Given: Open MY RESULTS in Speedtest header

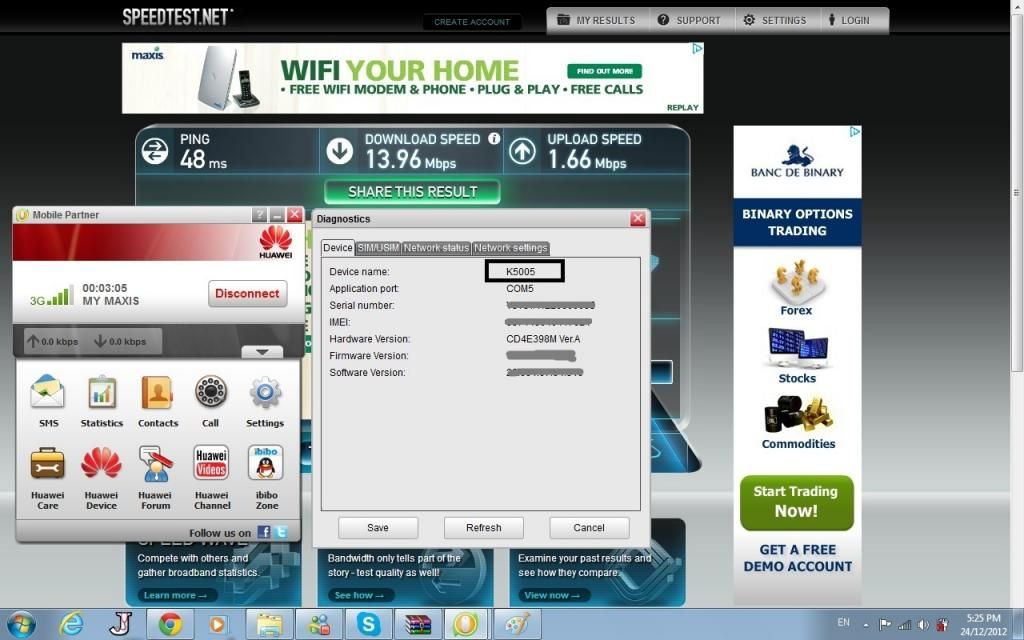Looking at the screenshot, I should pyautogui.click(x=596, y=20).
